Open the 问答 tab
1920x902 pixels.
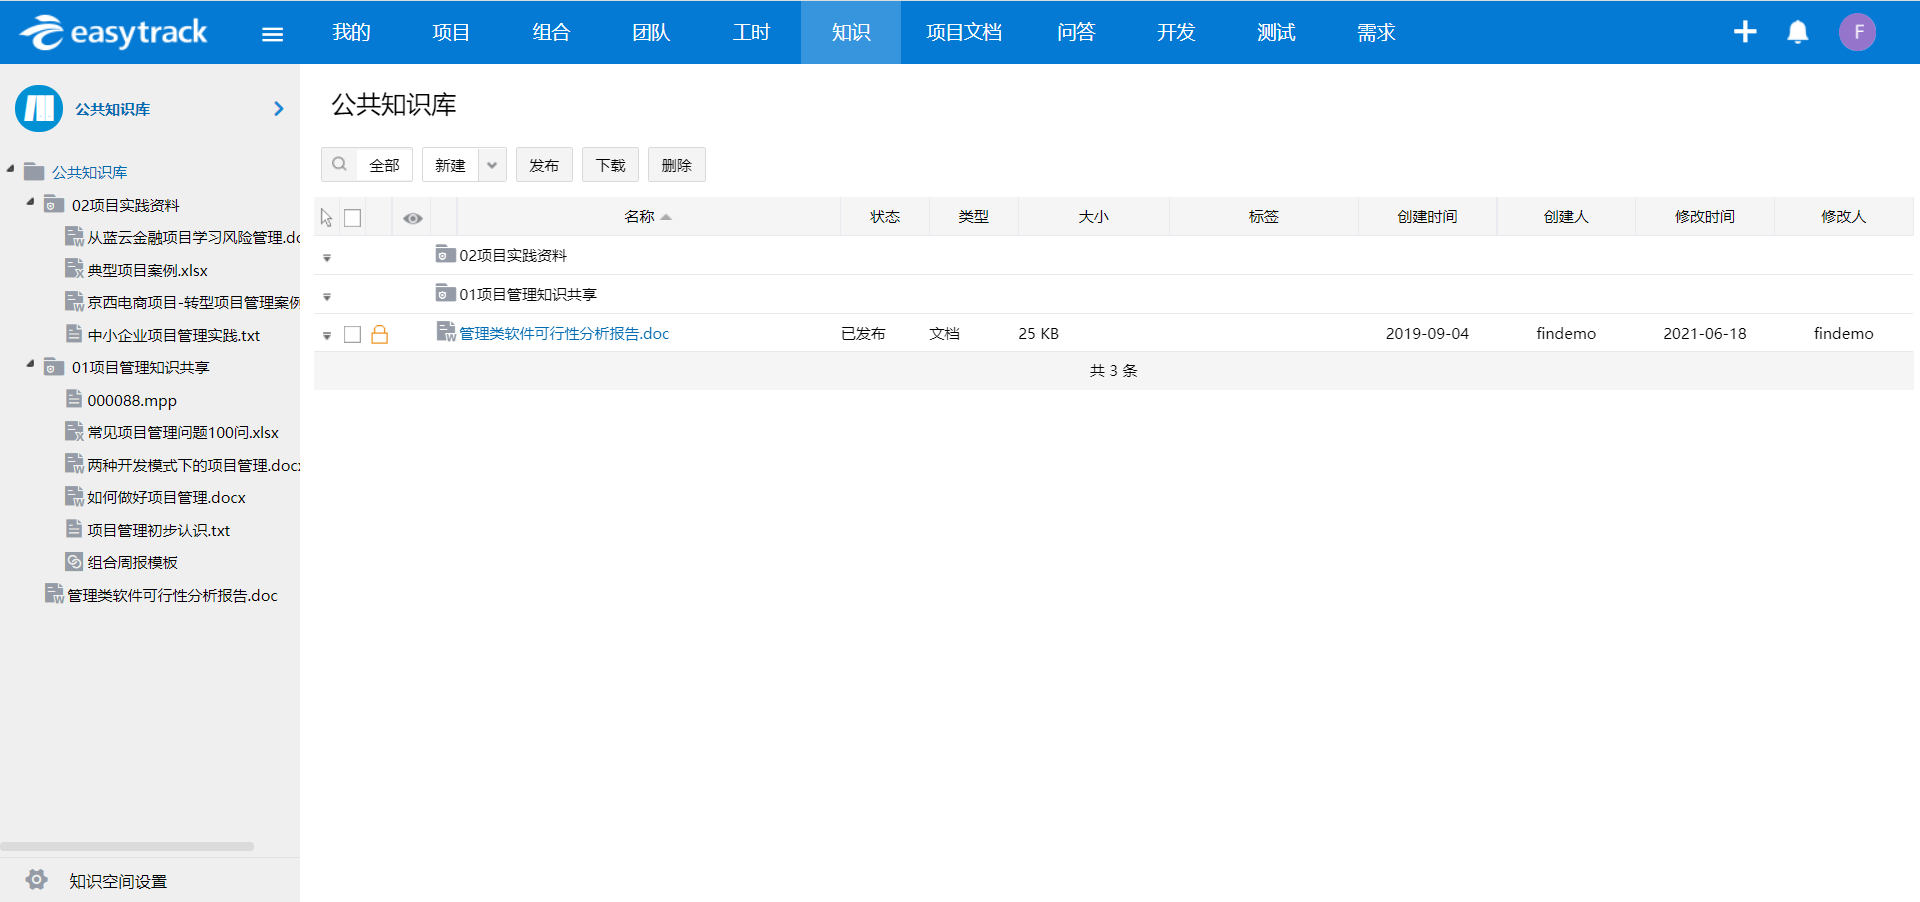point(1076,32)
